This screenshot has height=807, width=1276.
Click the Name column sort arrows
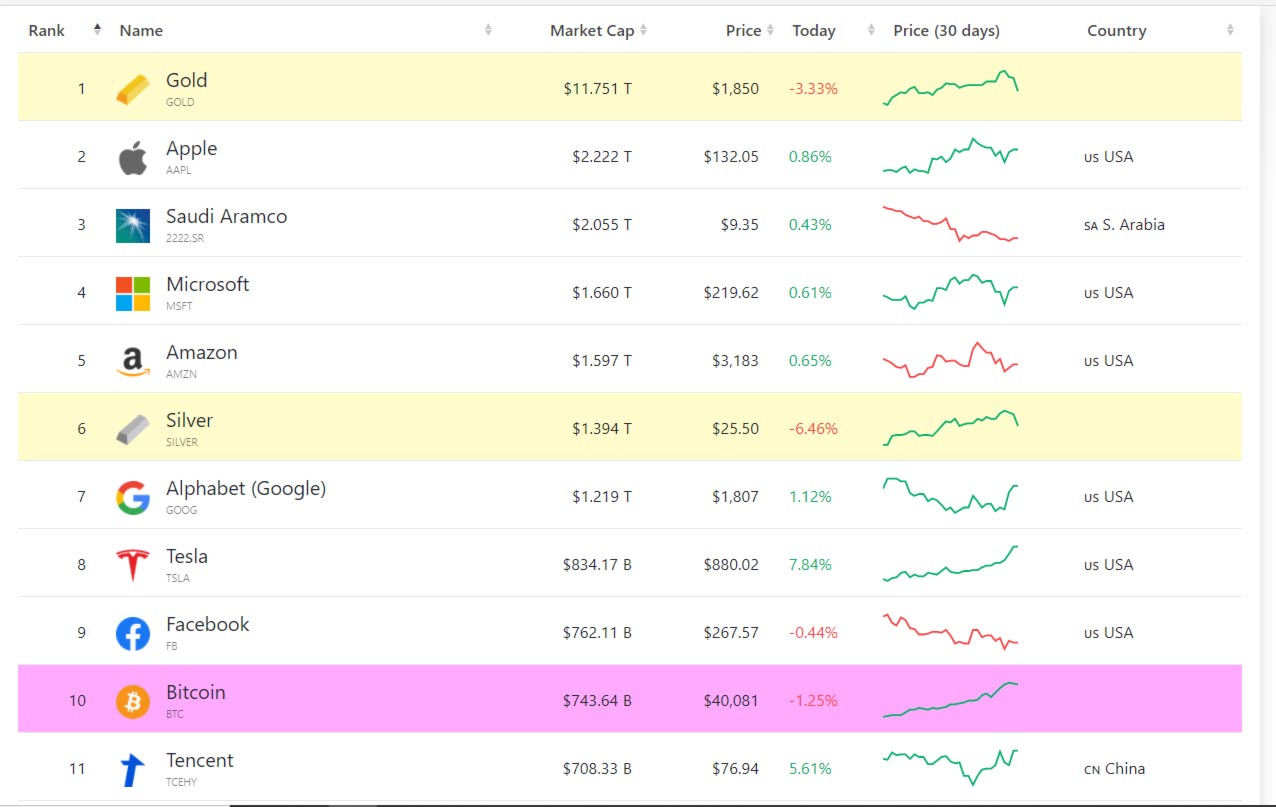pos(488,30)
